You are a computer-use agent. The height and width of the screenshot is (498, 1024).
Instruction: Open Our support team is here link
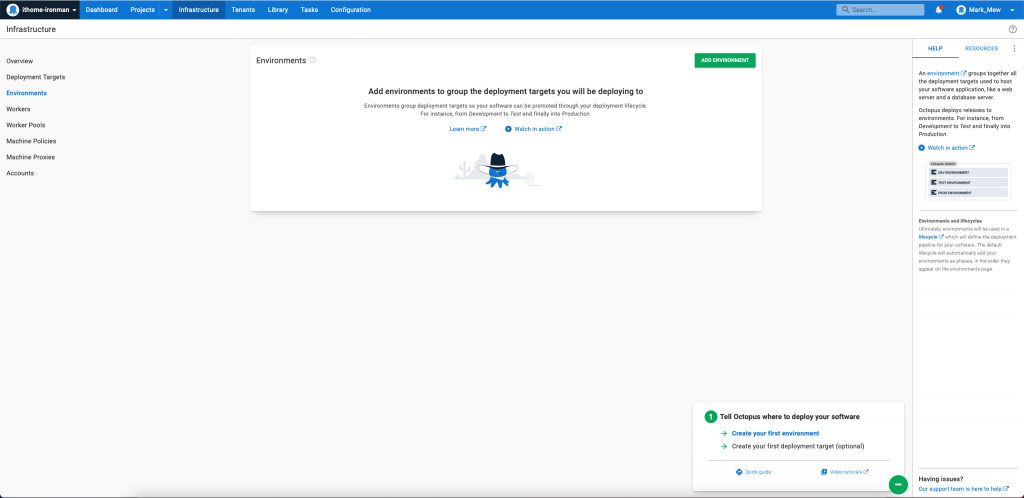[x=963, y=489]
